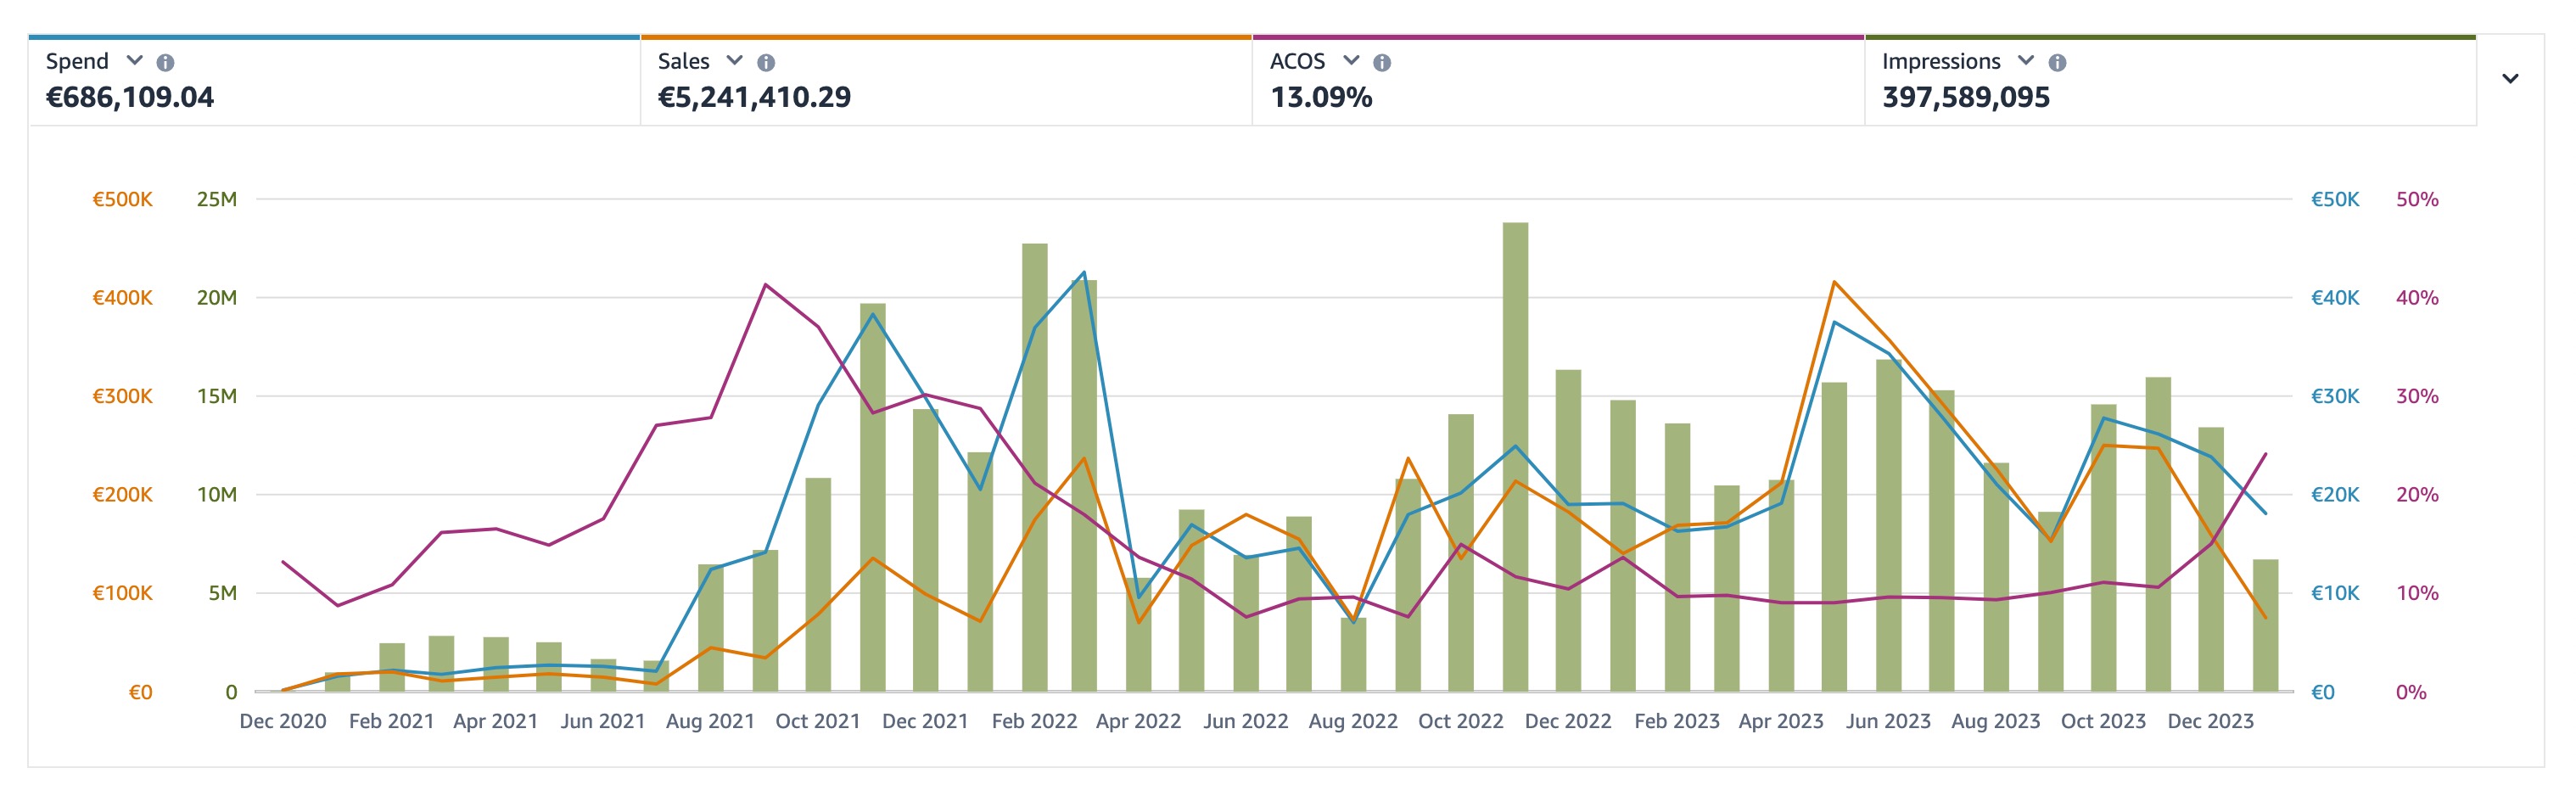This screenshot has height=796, width=2576.
Task: Click the Apr 2021 x-axis label
Action: pyautogui.click(x=496, y=721)
